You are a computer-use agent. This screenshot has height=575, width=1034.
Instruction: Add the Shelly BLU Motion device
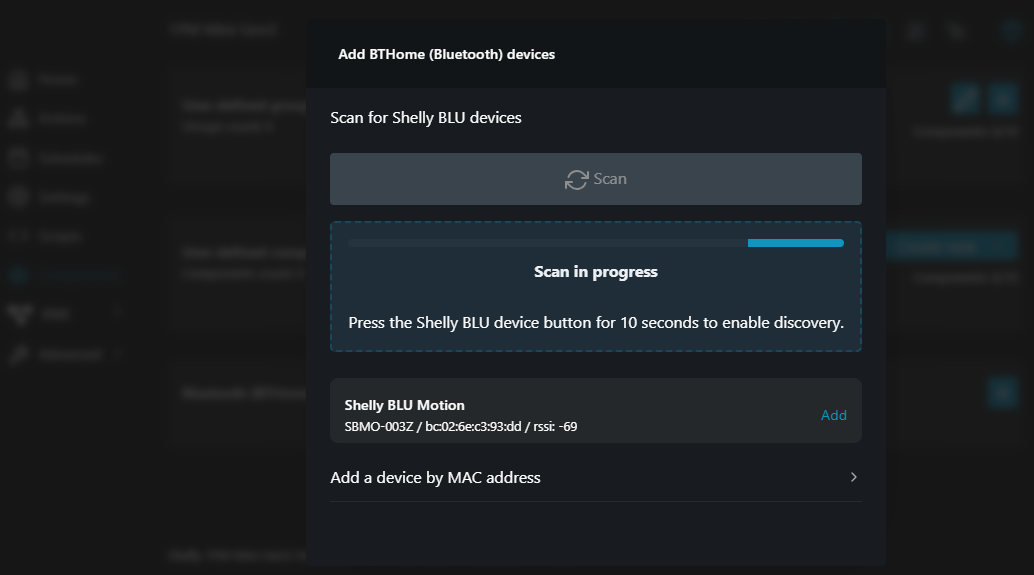[833, 415]
